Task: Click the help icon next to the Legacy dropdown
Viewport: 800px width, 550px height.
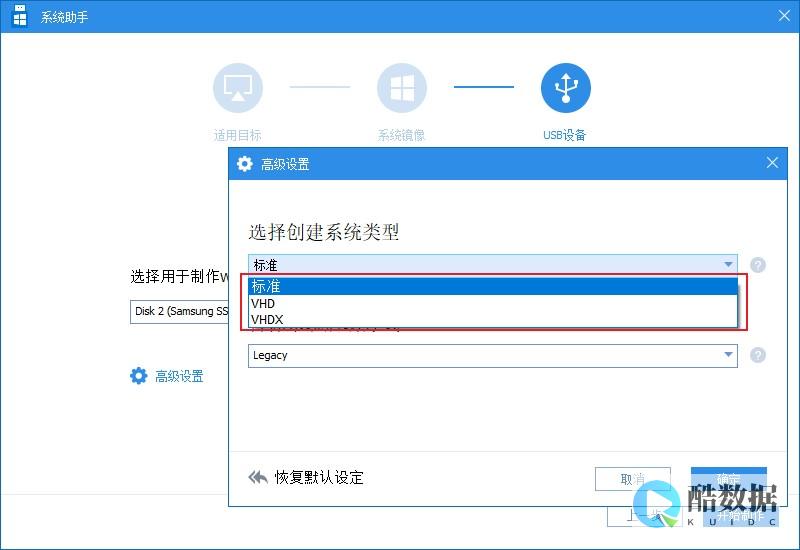Action: (758, 355)
